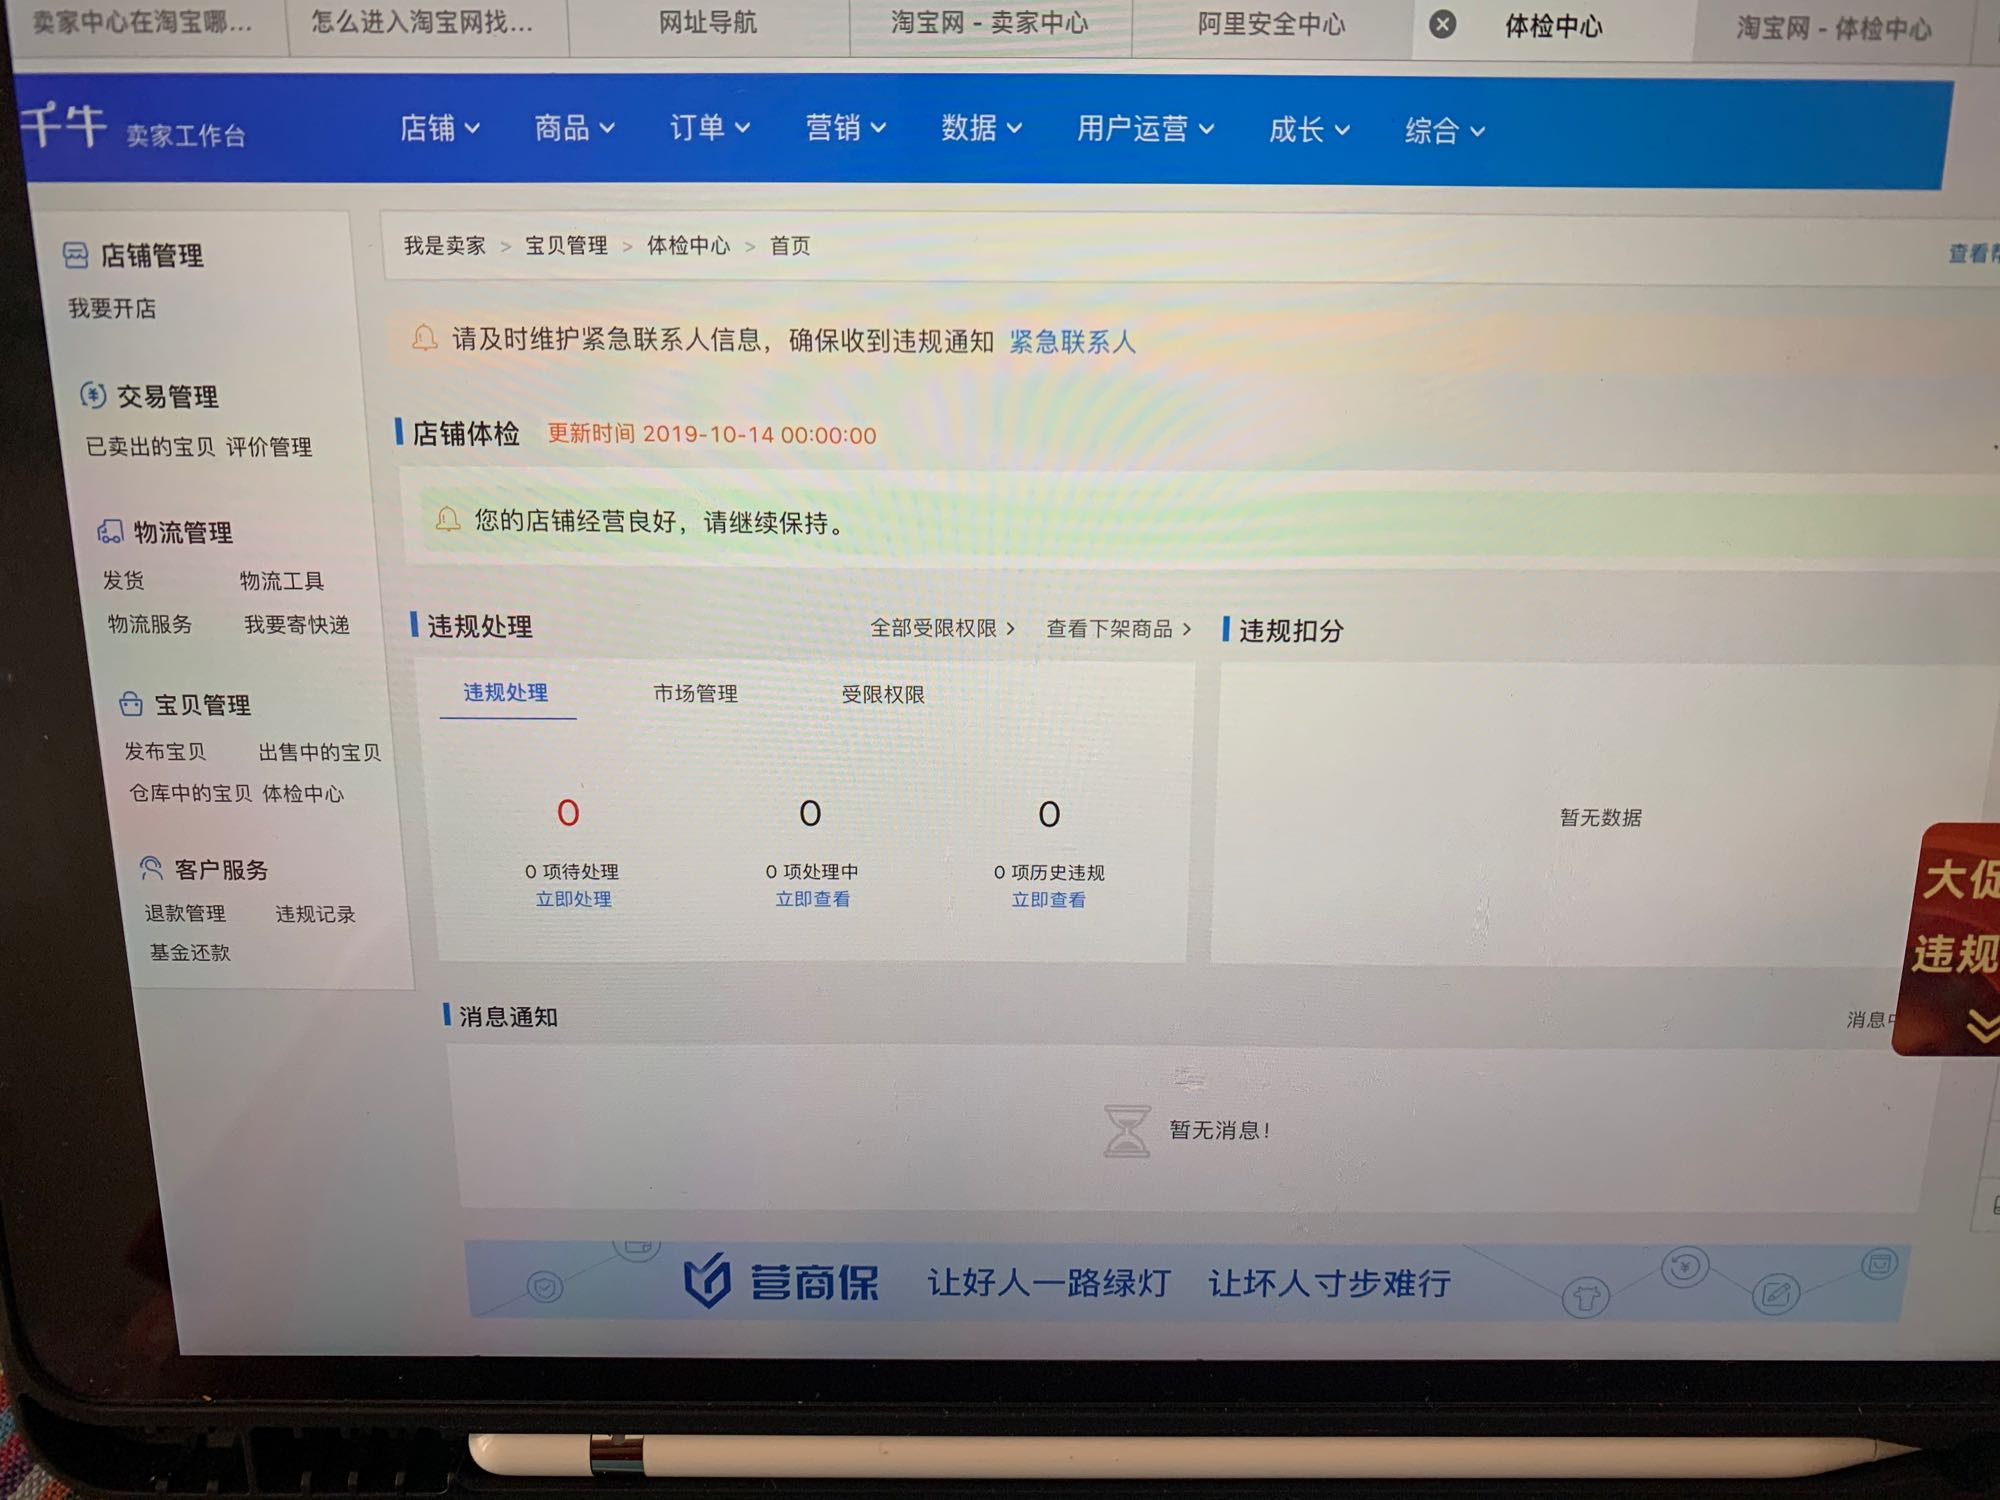Click 立即处理 under 待处理
Image resolution: width=2000 pixels, height=1500 pixels.
click(573, 899)
